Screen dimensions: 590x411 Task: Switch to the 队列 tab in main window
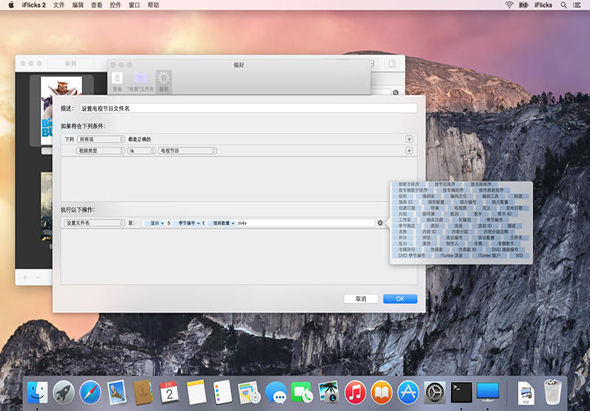tap(71, 64)
